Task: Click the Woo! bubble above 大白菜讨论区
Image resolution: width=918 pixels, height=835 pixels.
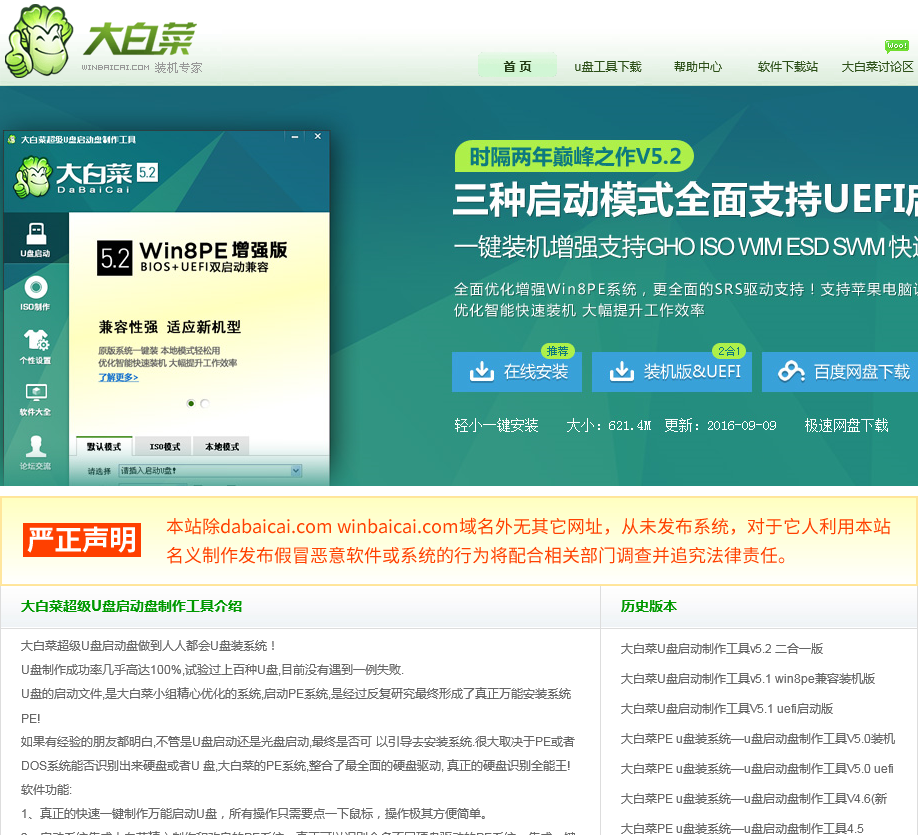Action: [896, 46]
